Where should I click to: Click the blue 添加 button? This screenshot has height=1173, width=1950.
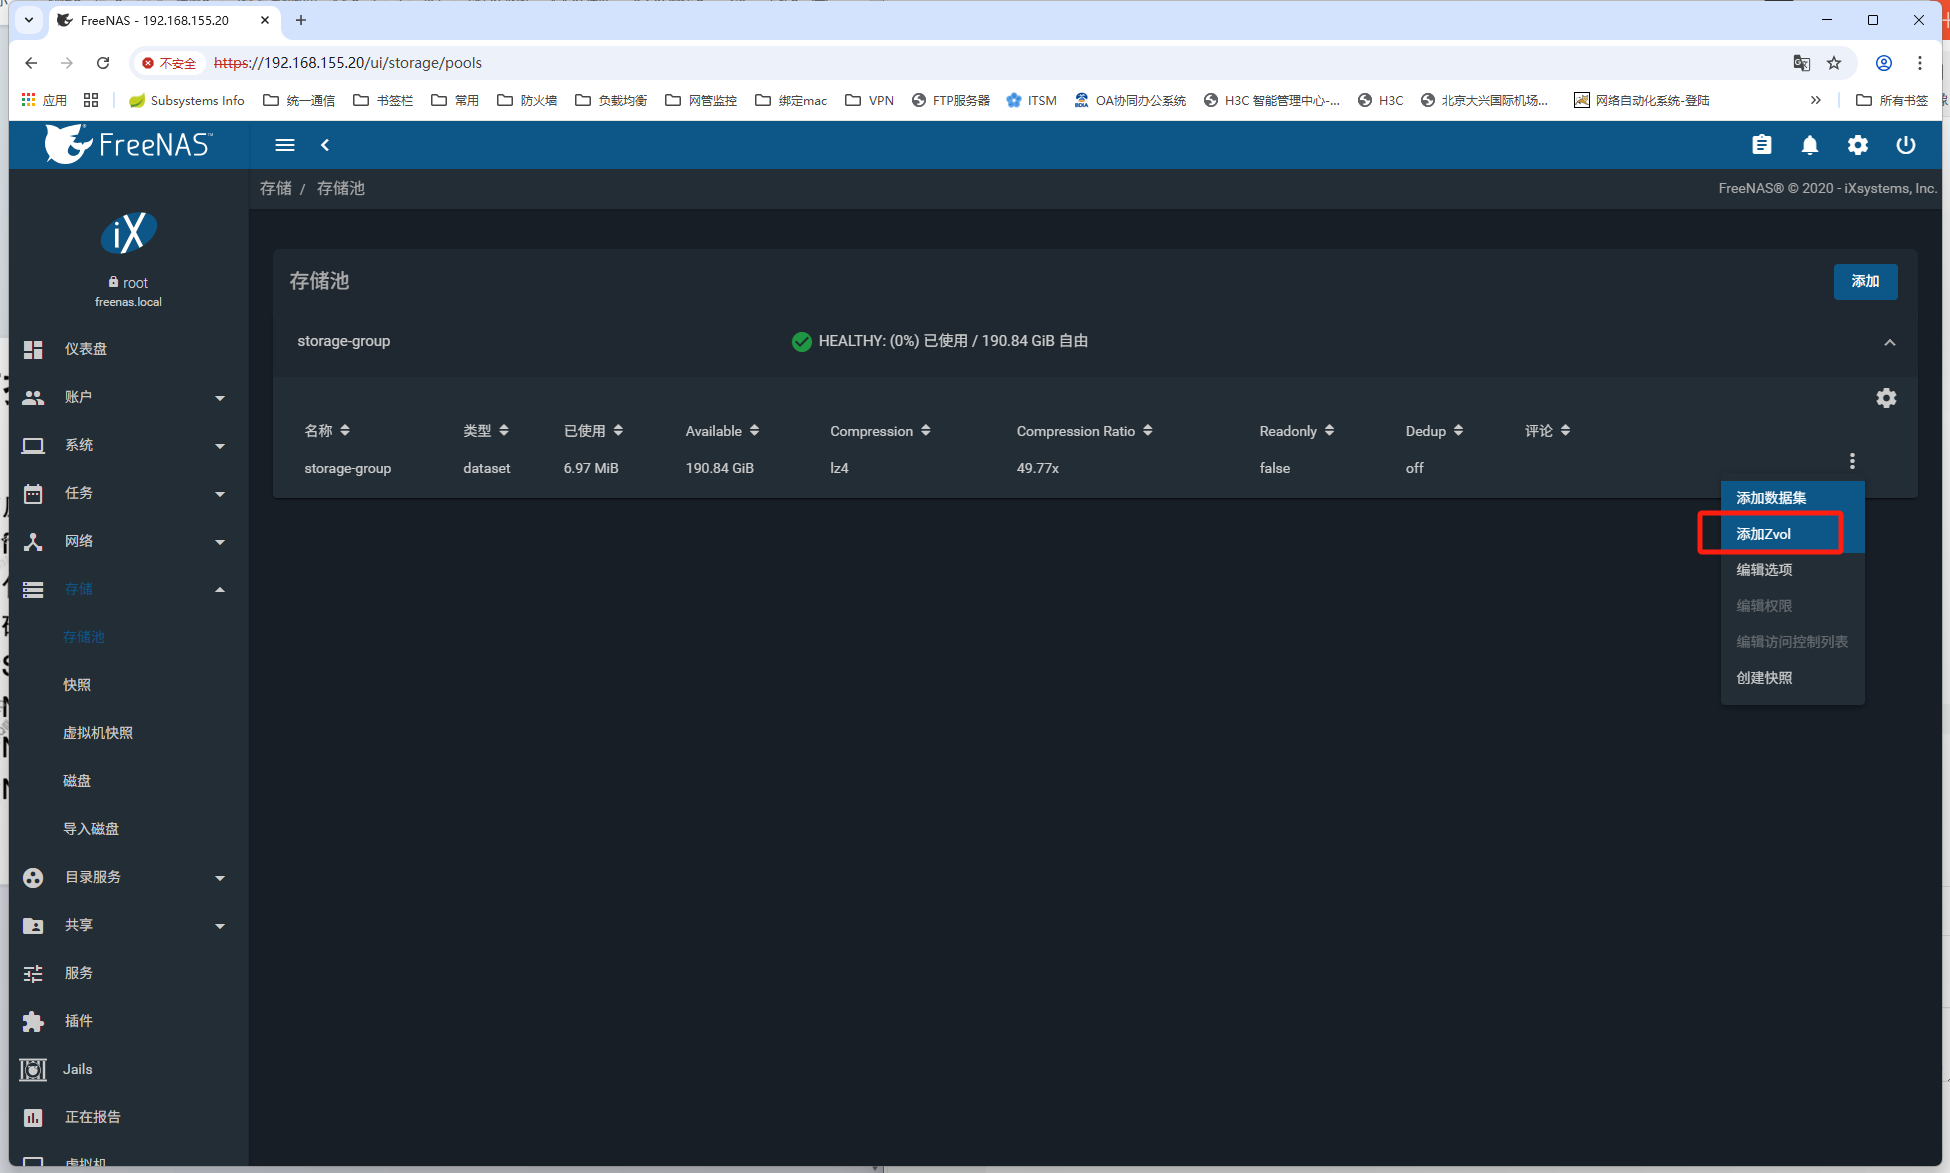point(1864,281)
